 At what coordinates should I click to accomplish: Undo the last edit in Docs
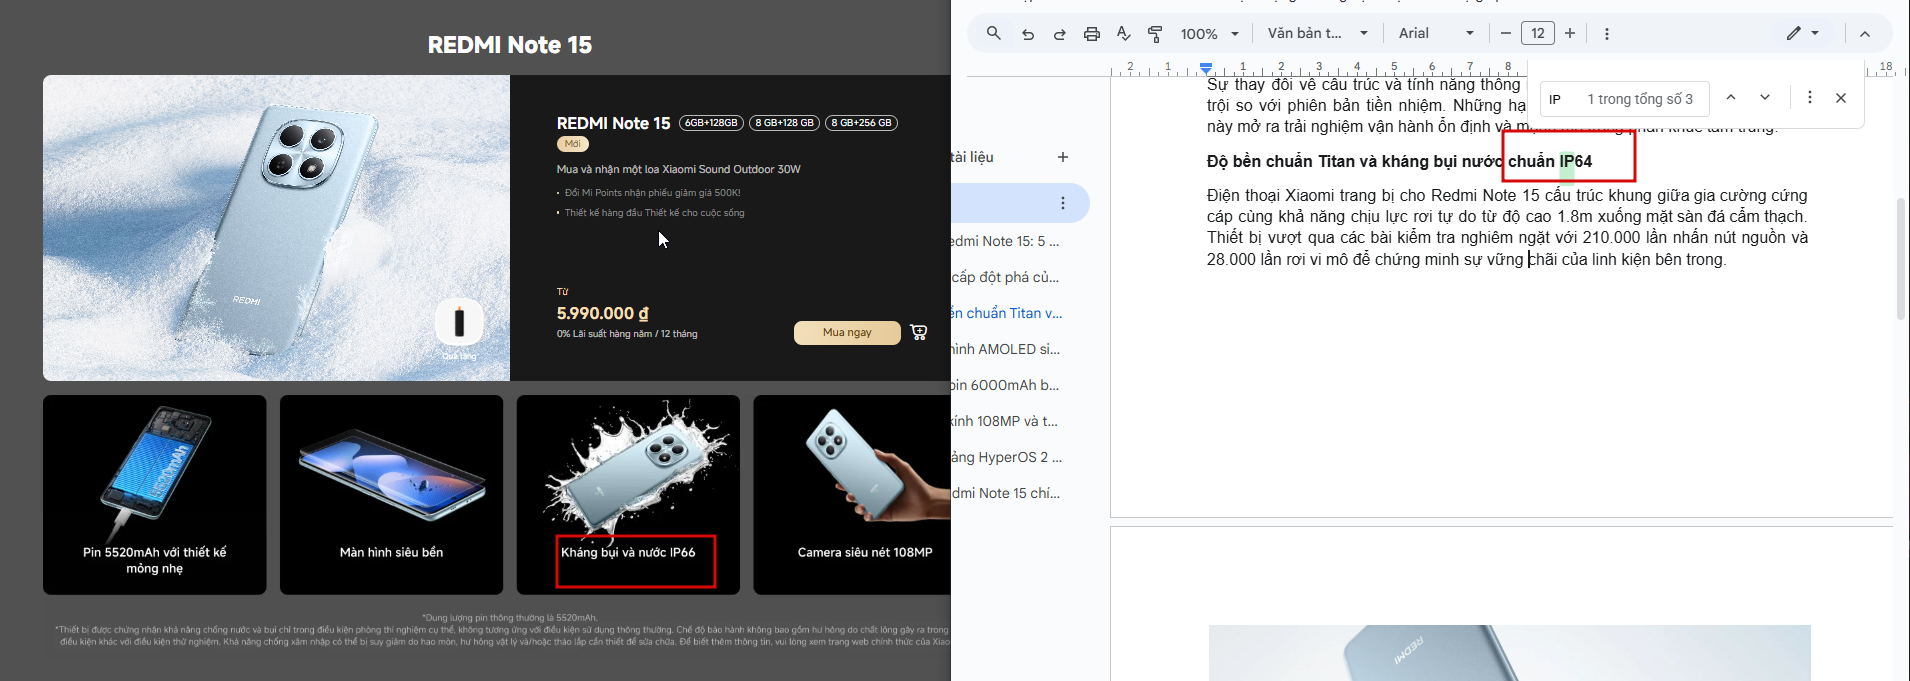click(1027, 34)
